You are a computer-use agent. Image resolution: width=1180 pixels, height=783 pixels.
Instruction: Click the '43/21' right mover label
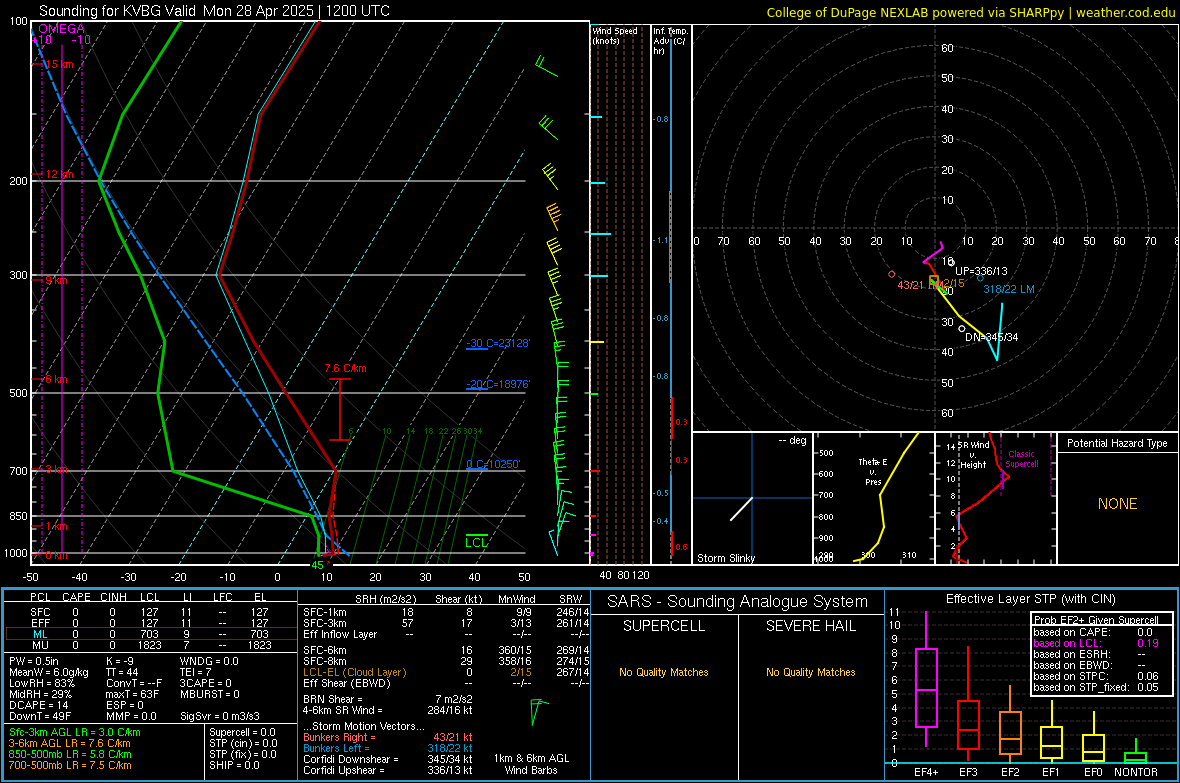[x=911, y=285]
